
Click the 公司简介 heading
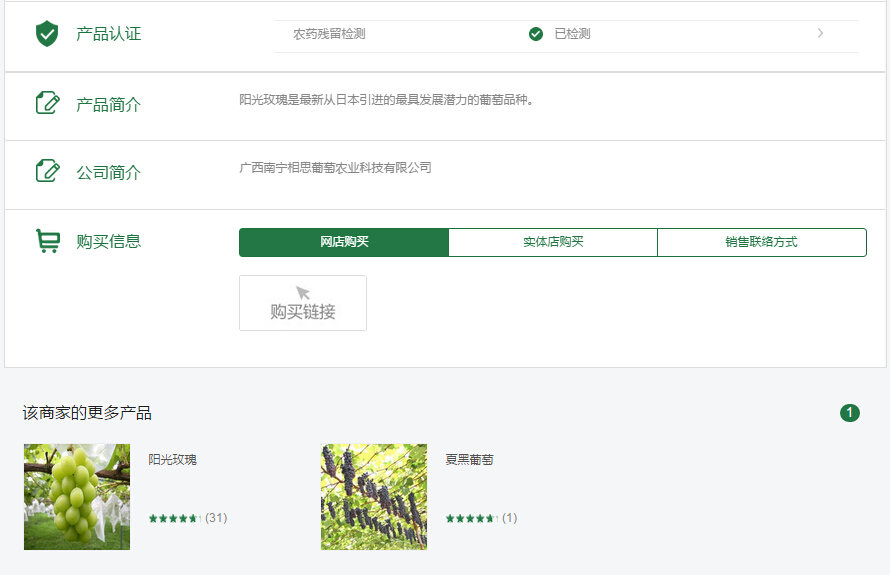pos(108,173)
